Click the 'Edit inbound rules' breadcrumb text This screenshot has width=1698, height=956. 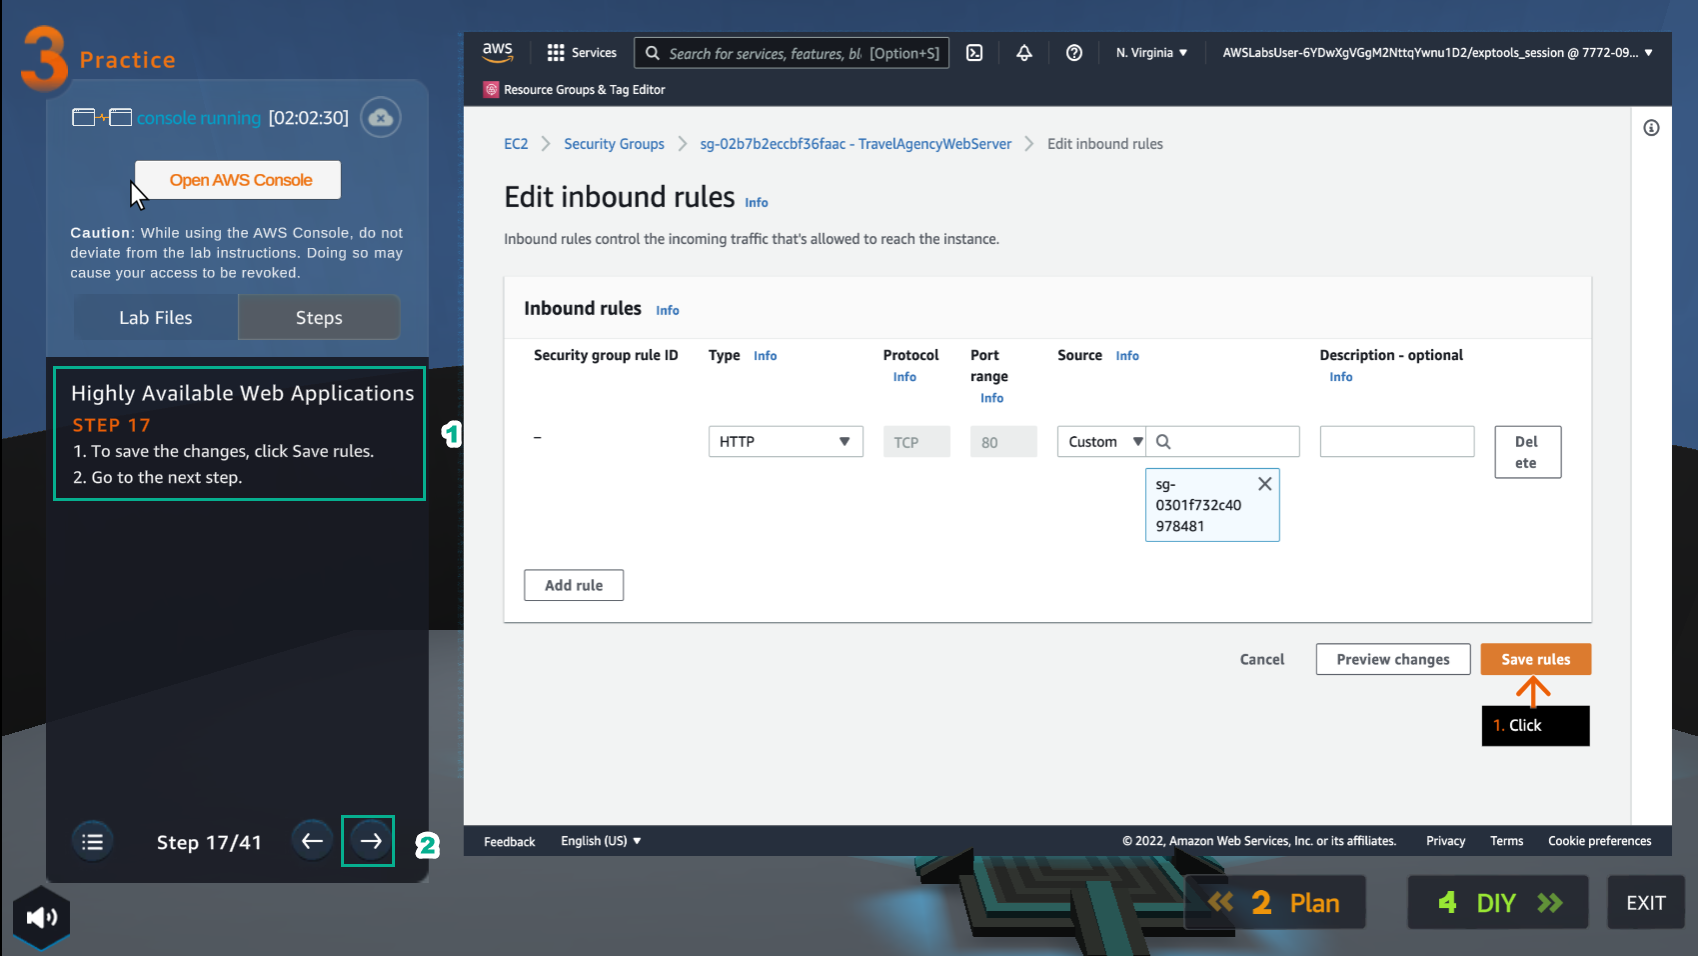(x=1105, y=144)
